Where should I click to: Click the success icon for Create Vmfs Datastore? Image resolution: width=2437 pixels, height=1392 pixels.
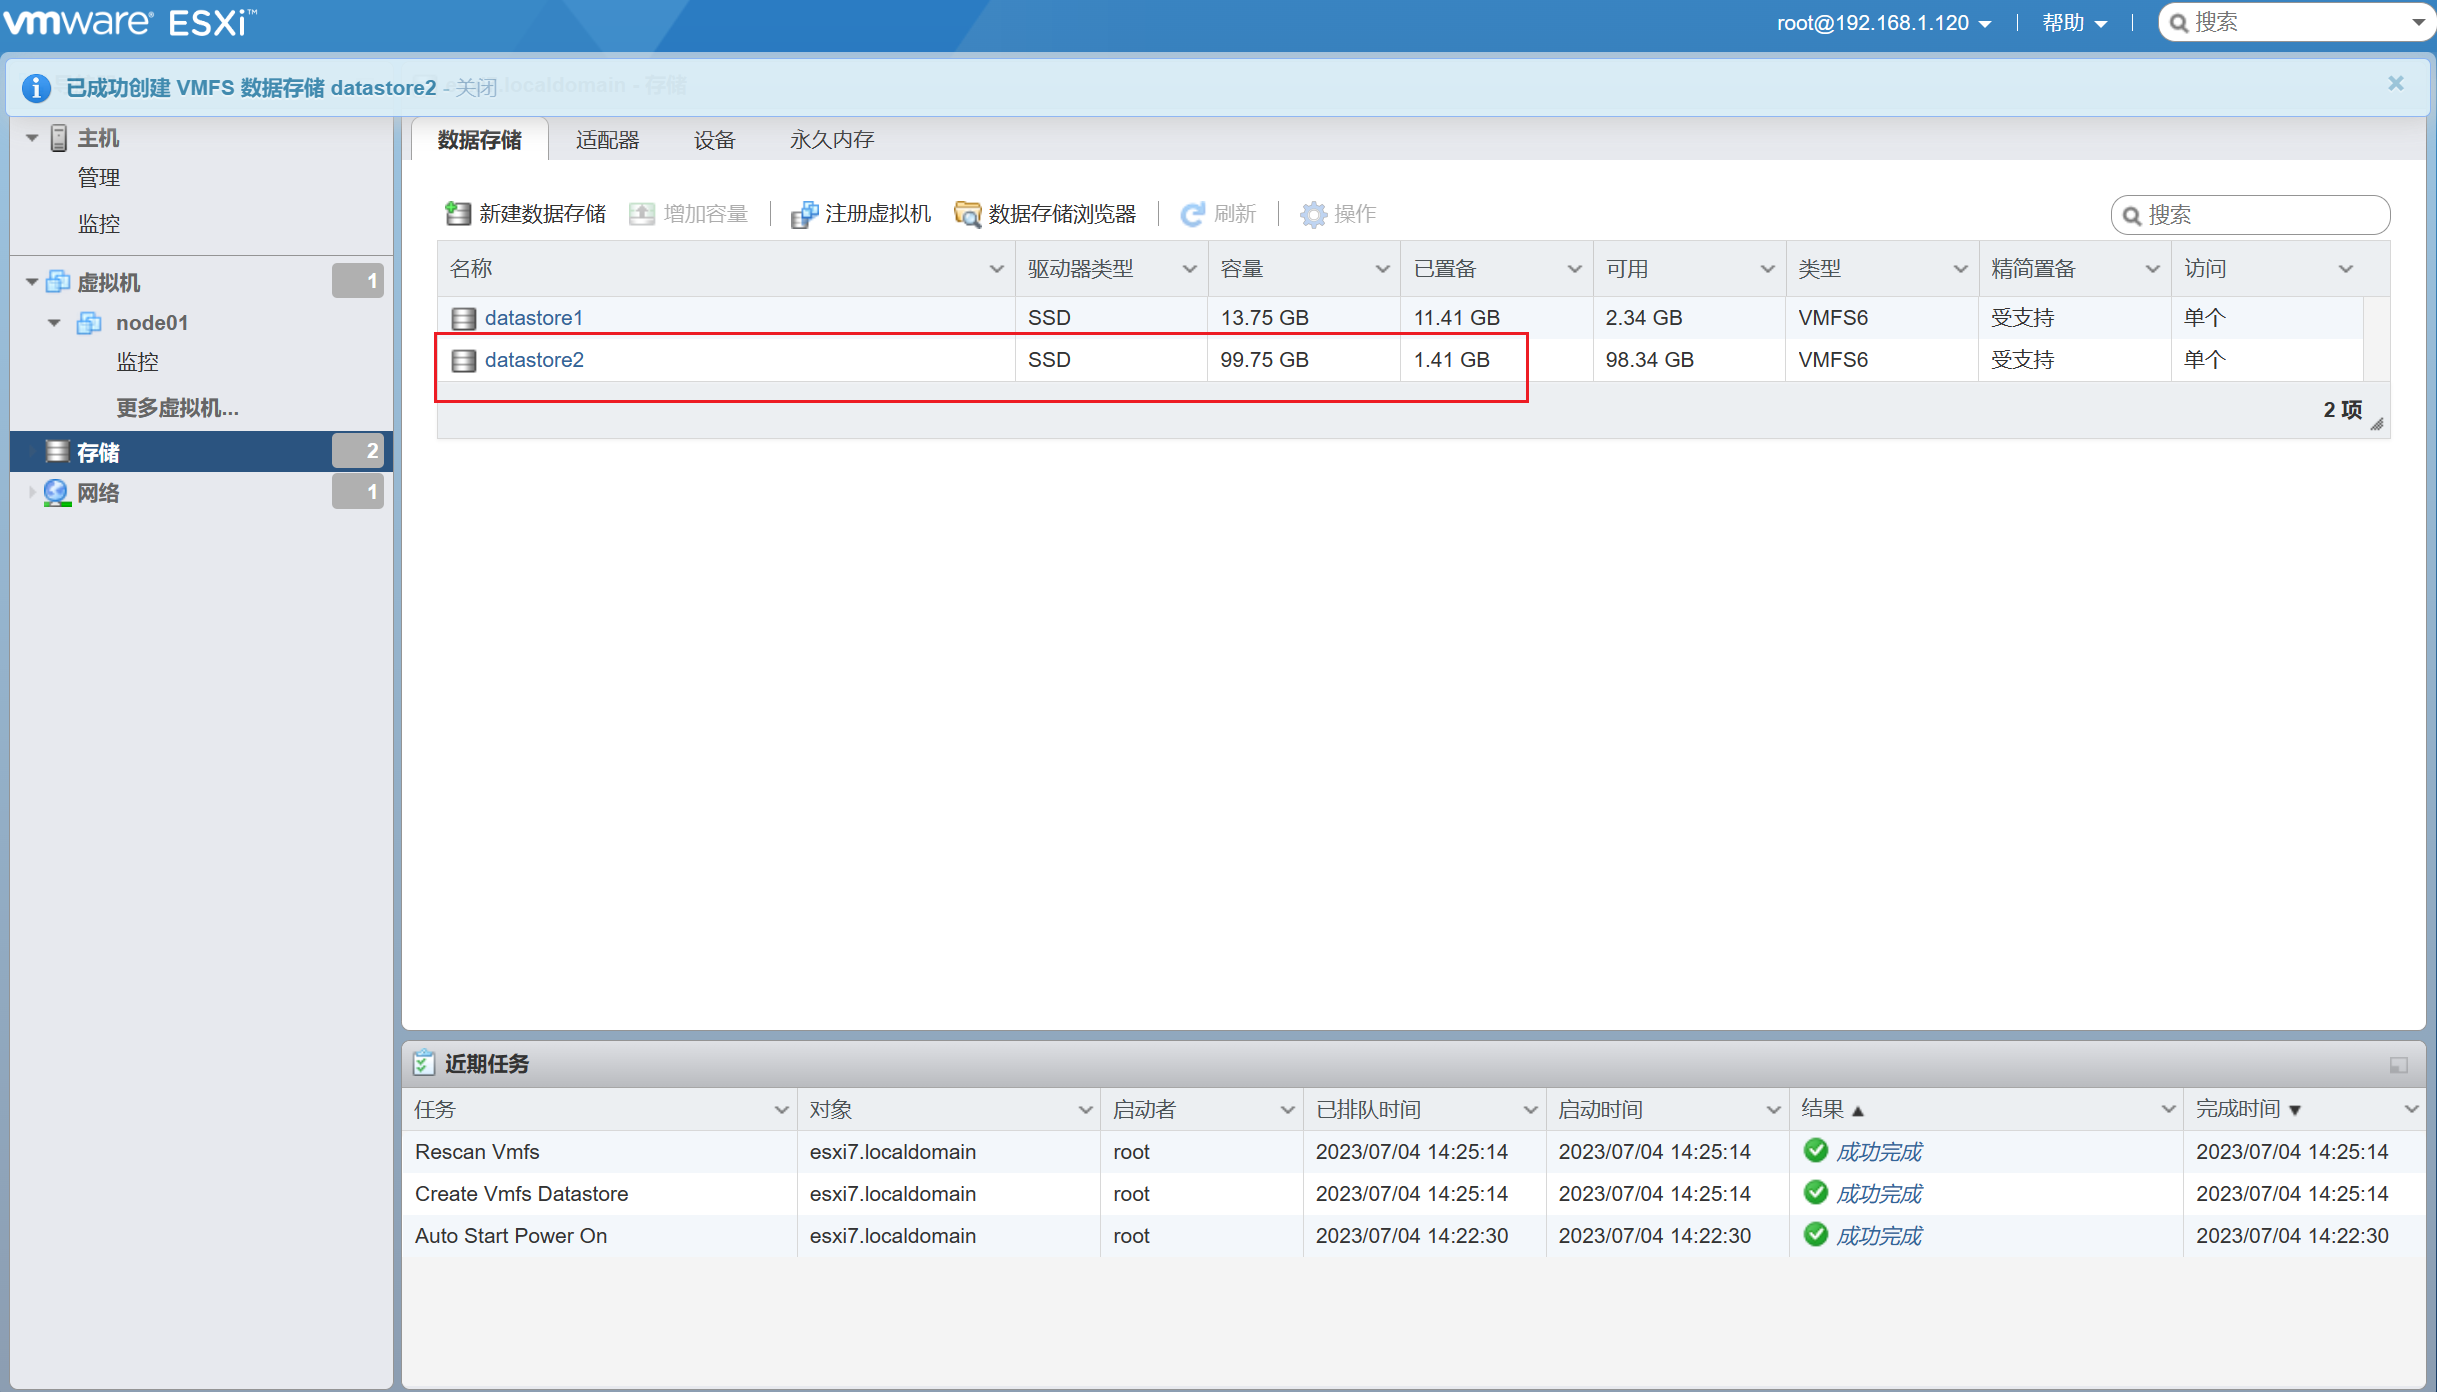(x=1816, y=1193)
